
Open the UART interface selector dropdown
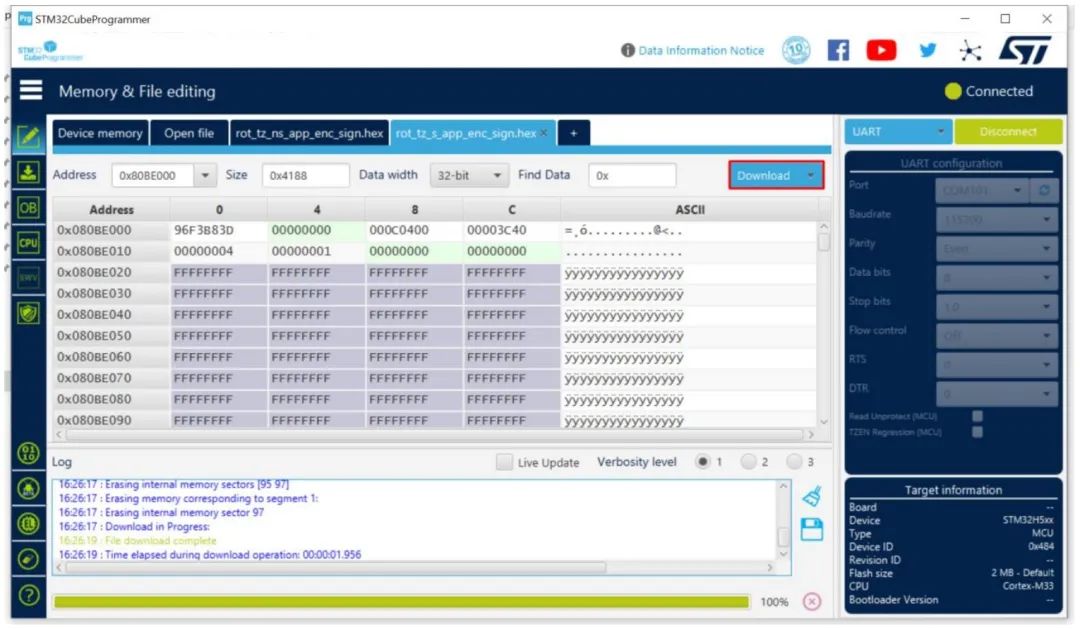click(x=898, y=132)
